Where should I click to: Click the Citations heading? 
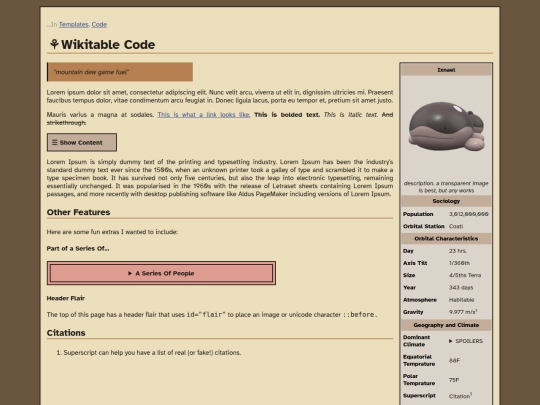click(x=66, y=333)
